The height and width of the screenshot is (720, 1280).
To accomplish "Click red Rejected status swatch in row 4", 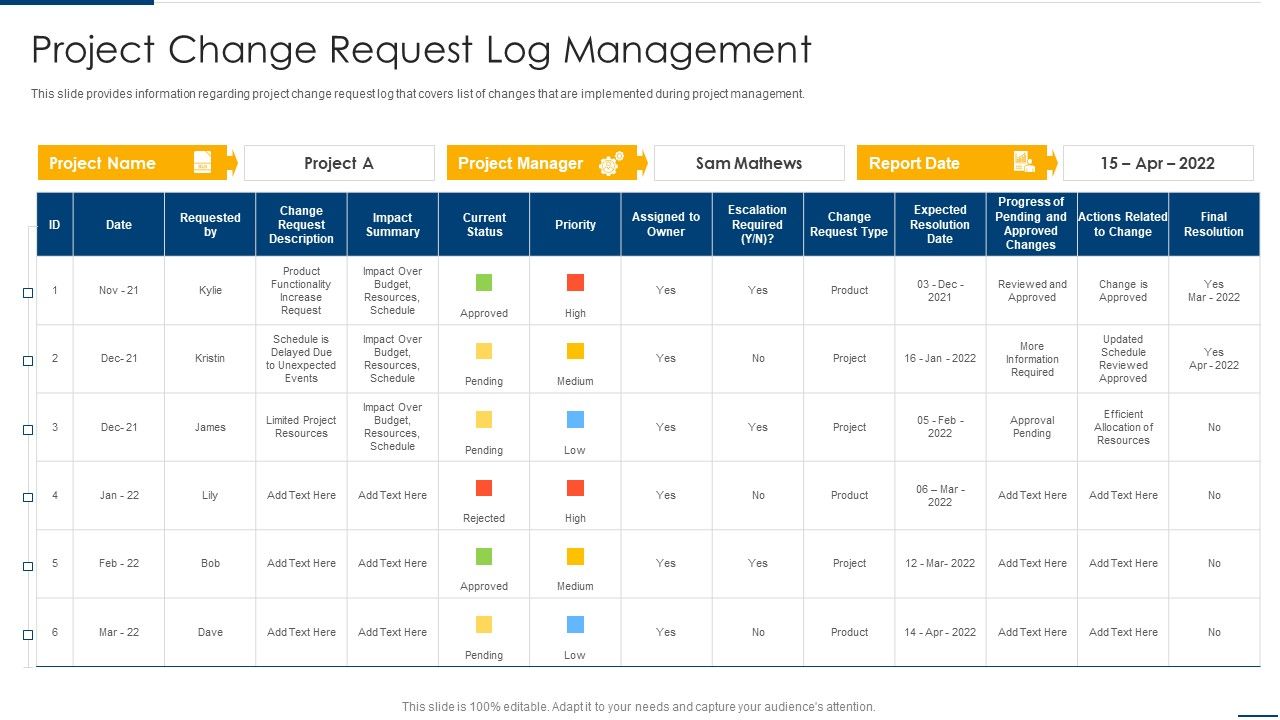I will tap(484, 488).
